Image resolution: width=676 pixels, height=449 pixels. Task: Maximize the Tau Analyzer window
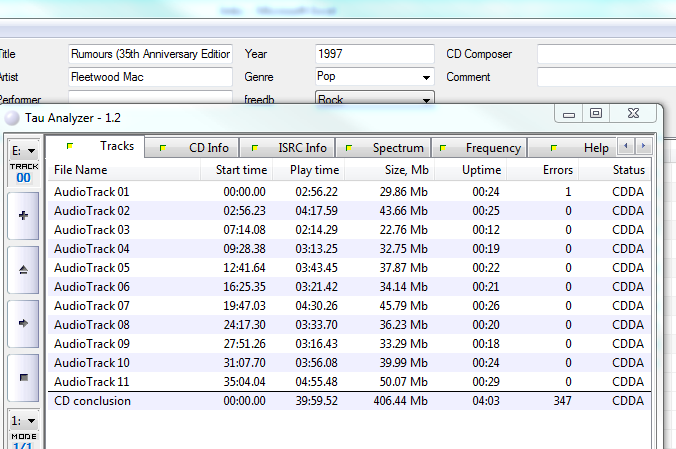pos(596,114)
